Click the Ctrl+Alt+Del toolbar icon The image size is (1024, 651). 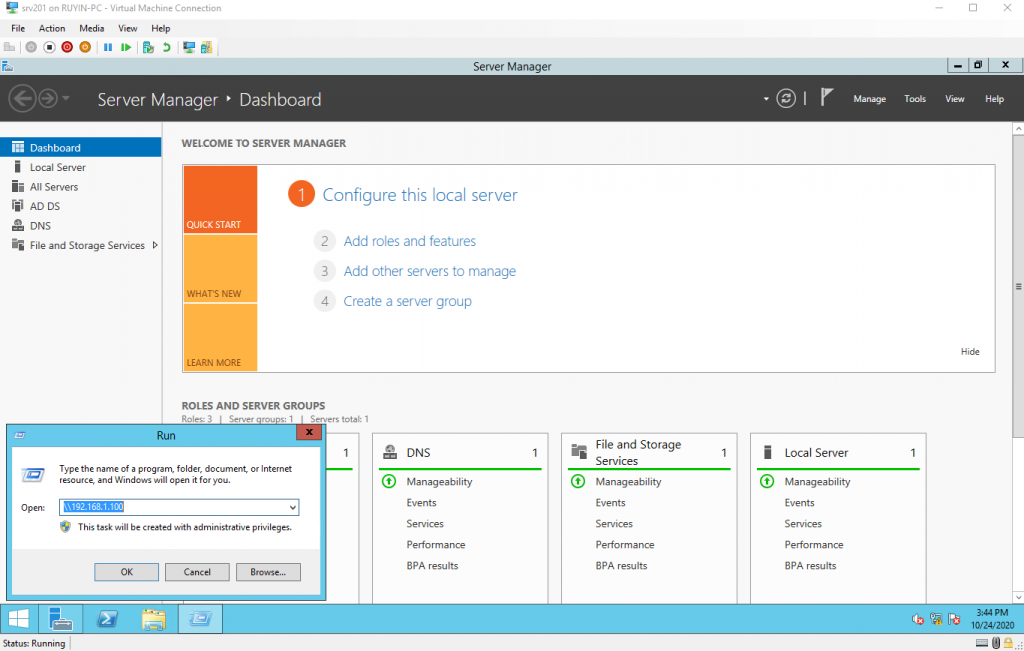9,47
